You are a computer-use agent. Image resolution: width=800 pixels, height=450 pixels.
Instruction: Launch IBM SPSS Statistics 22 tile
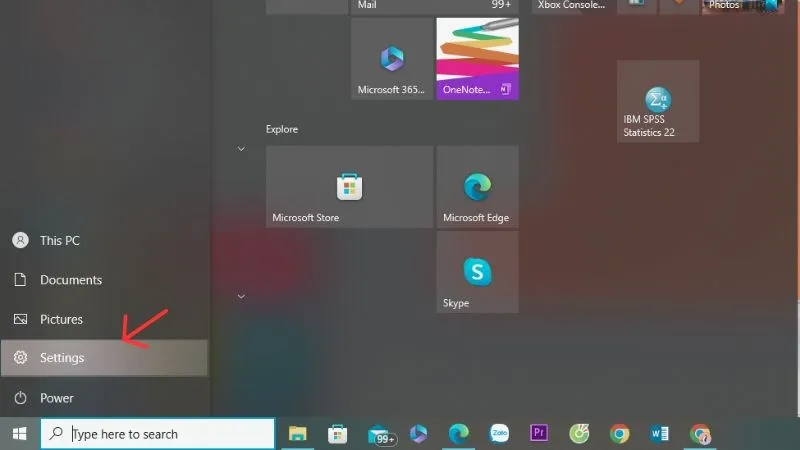point(657,101)
